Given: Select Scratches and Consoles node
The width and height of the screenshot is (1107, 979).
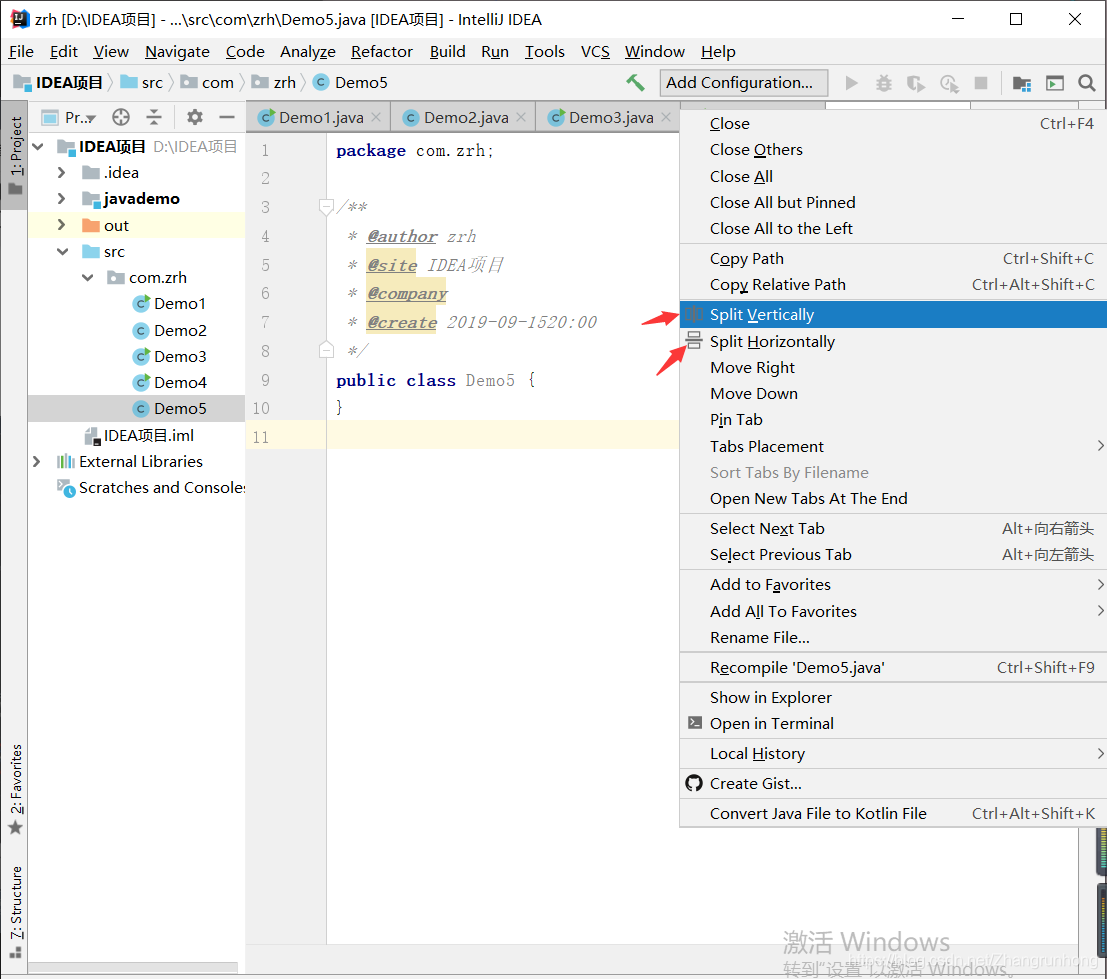Looking at the screenshot, I should coord(151,488).
